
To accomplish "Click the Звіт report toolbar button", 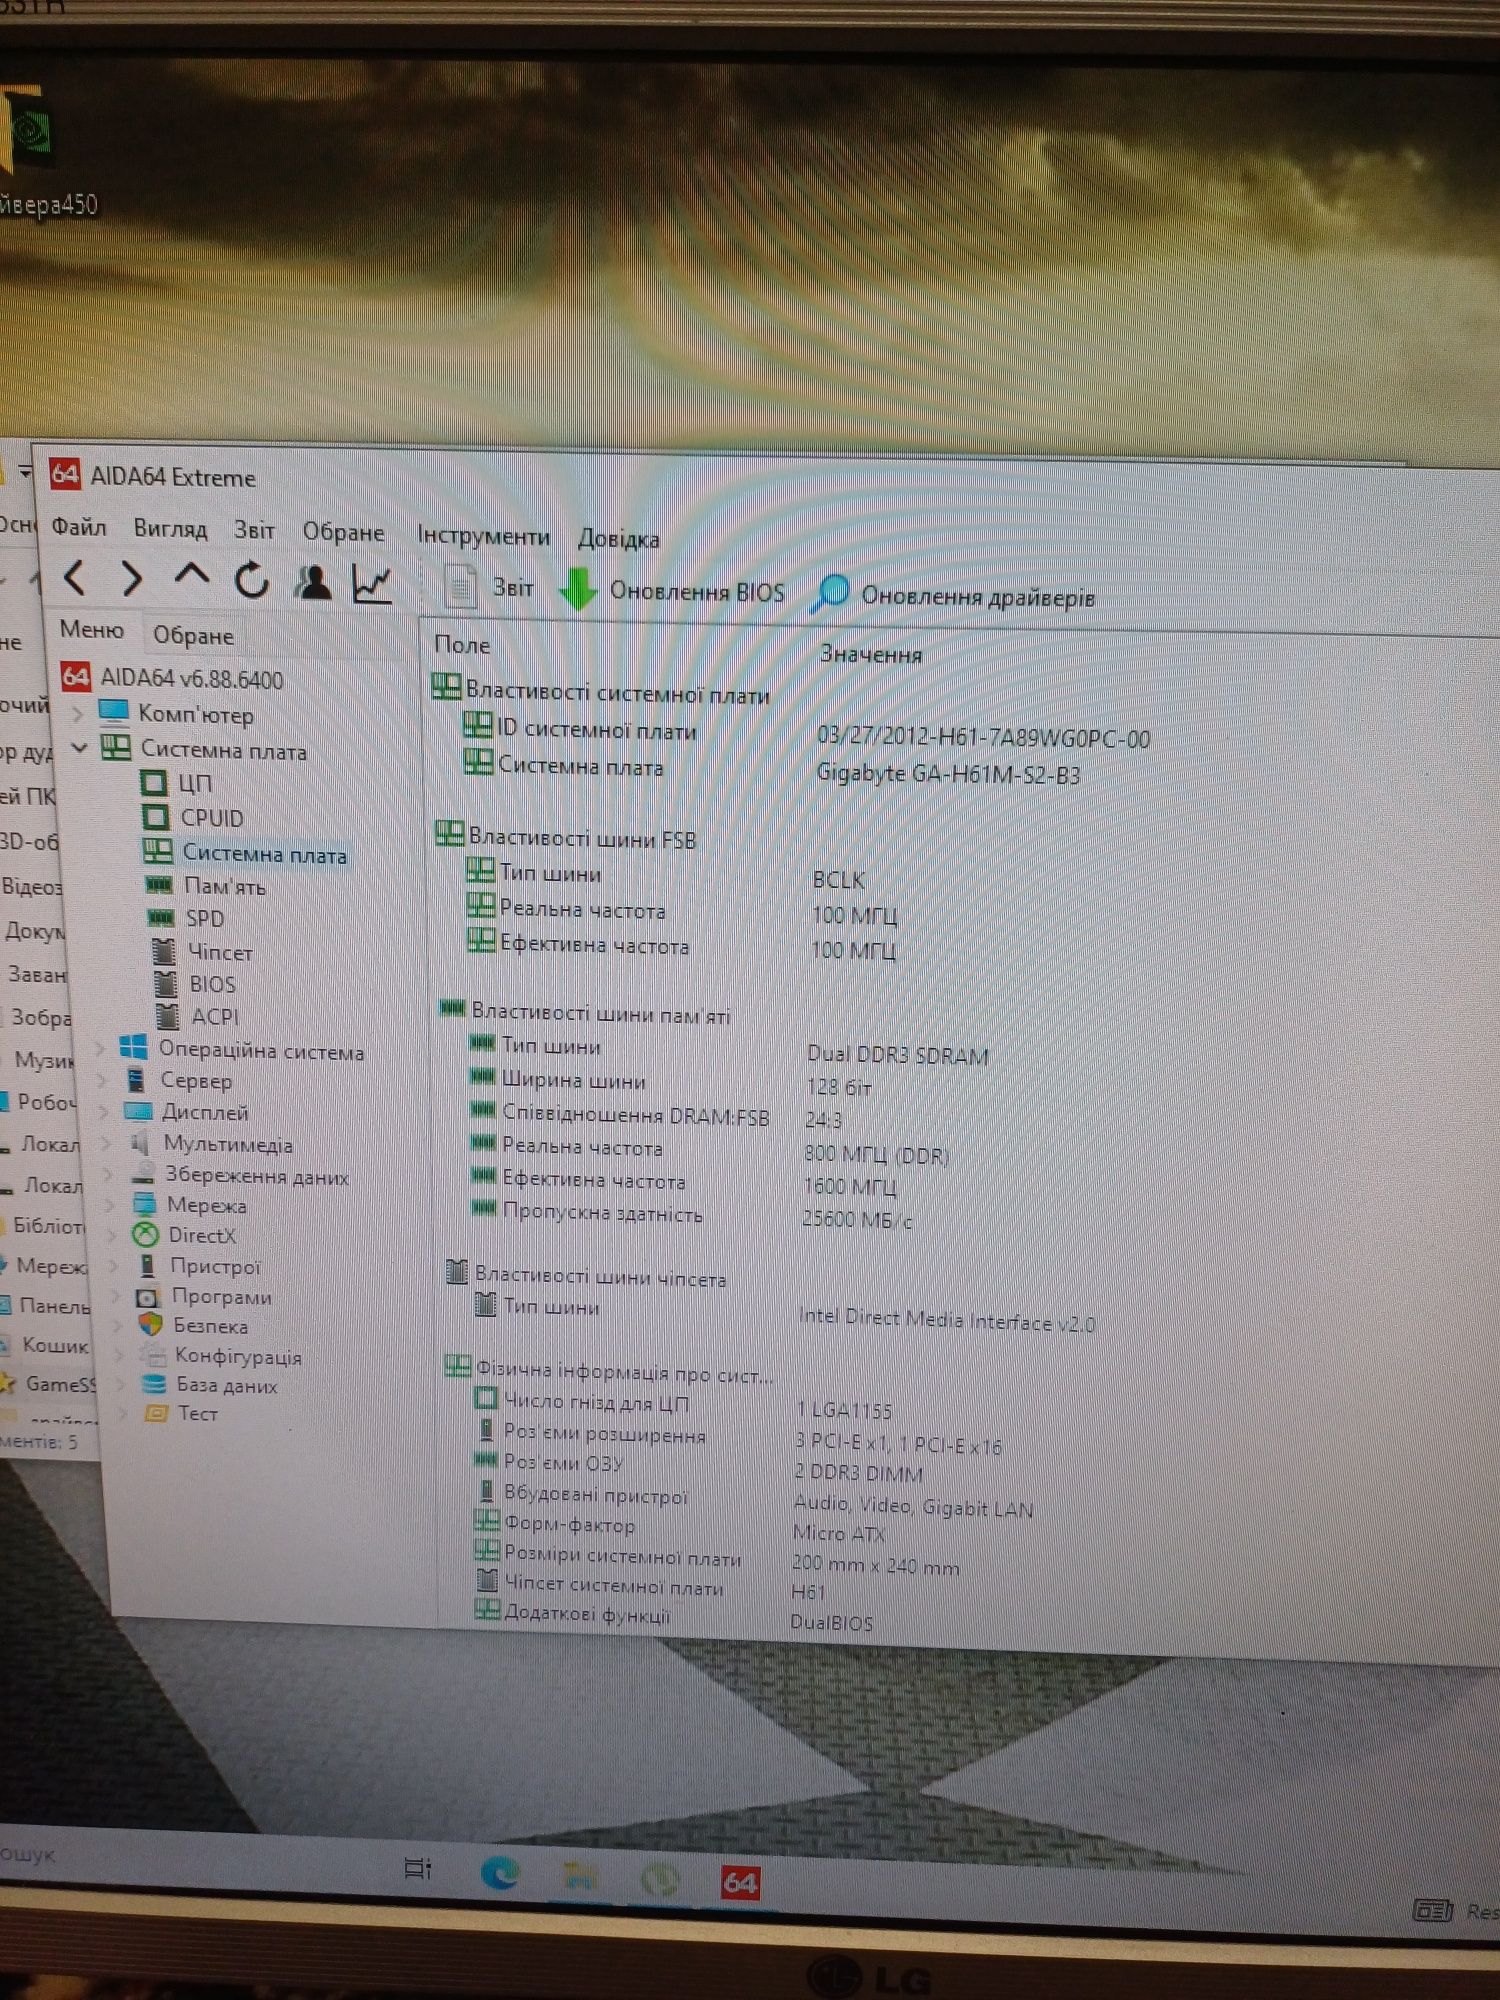I will [491, 587].
